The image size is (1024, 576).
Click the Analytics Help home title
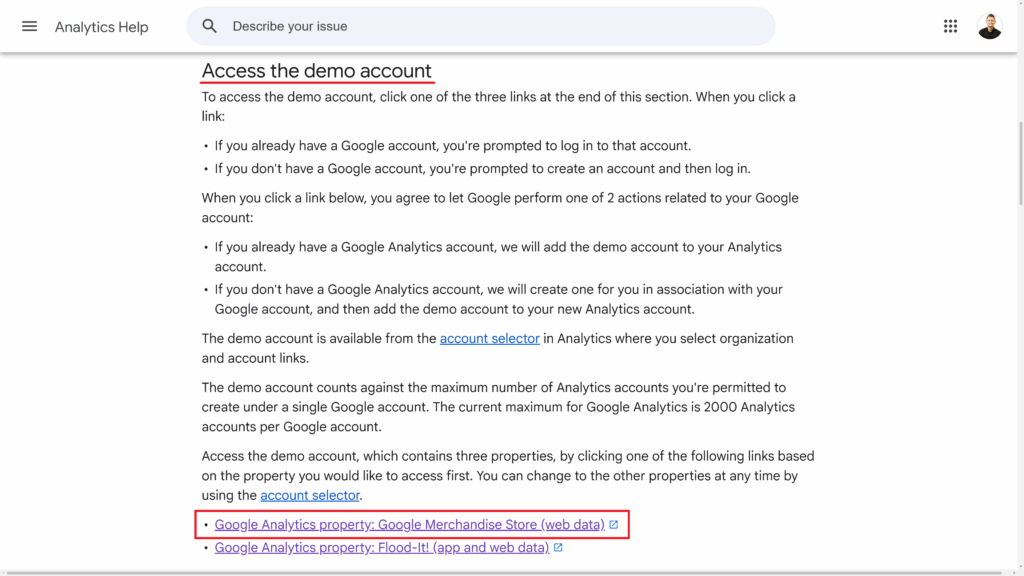coord(101,26)
